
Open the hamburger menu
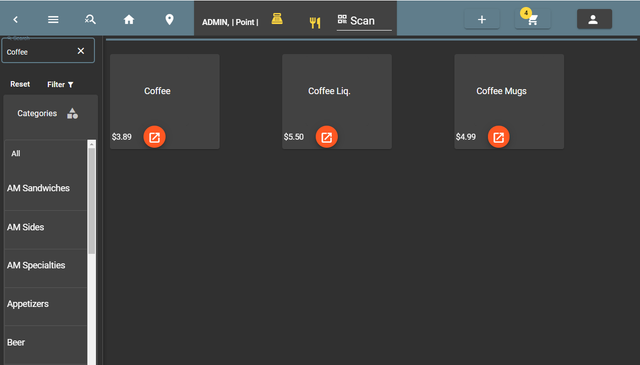coord(53,19)
